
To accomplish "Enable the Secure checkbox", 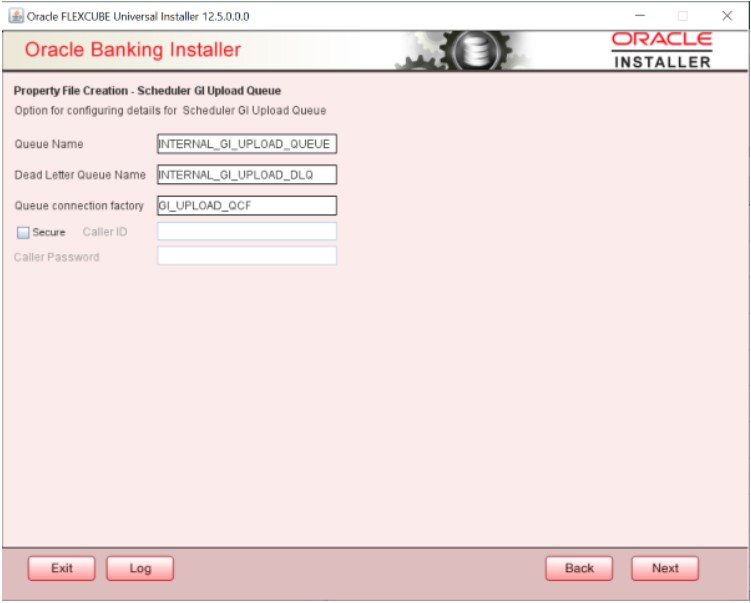I will pos(23,233).
